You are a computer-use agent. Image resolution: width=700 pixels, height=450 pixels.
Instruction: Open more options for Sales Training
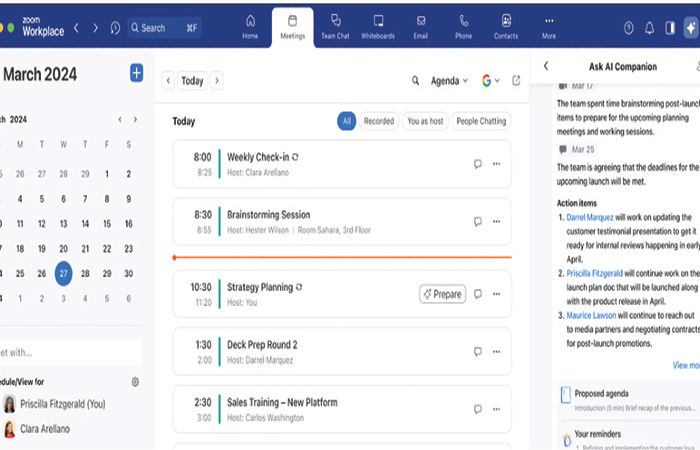pyautogui.click(x=496, y=409)
